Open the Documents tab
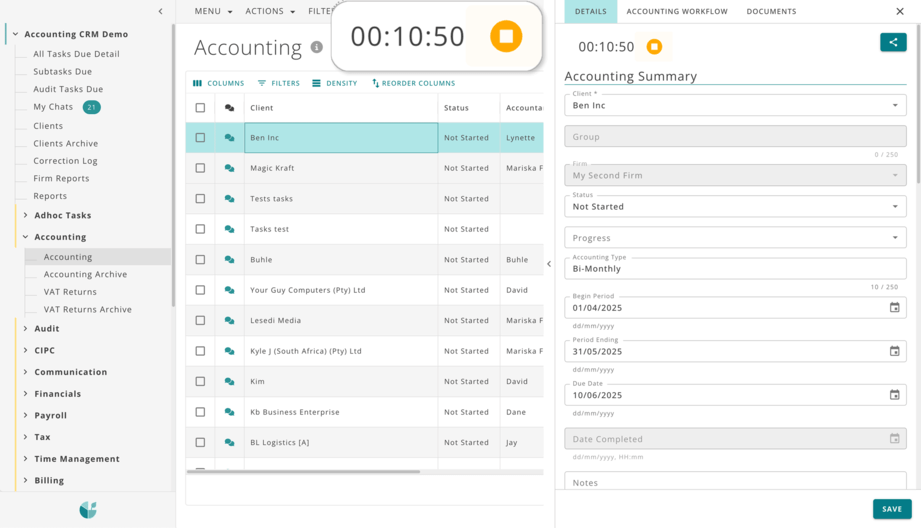921x528 pixels. point(771,12)
